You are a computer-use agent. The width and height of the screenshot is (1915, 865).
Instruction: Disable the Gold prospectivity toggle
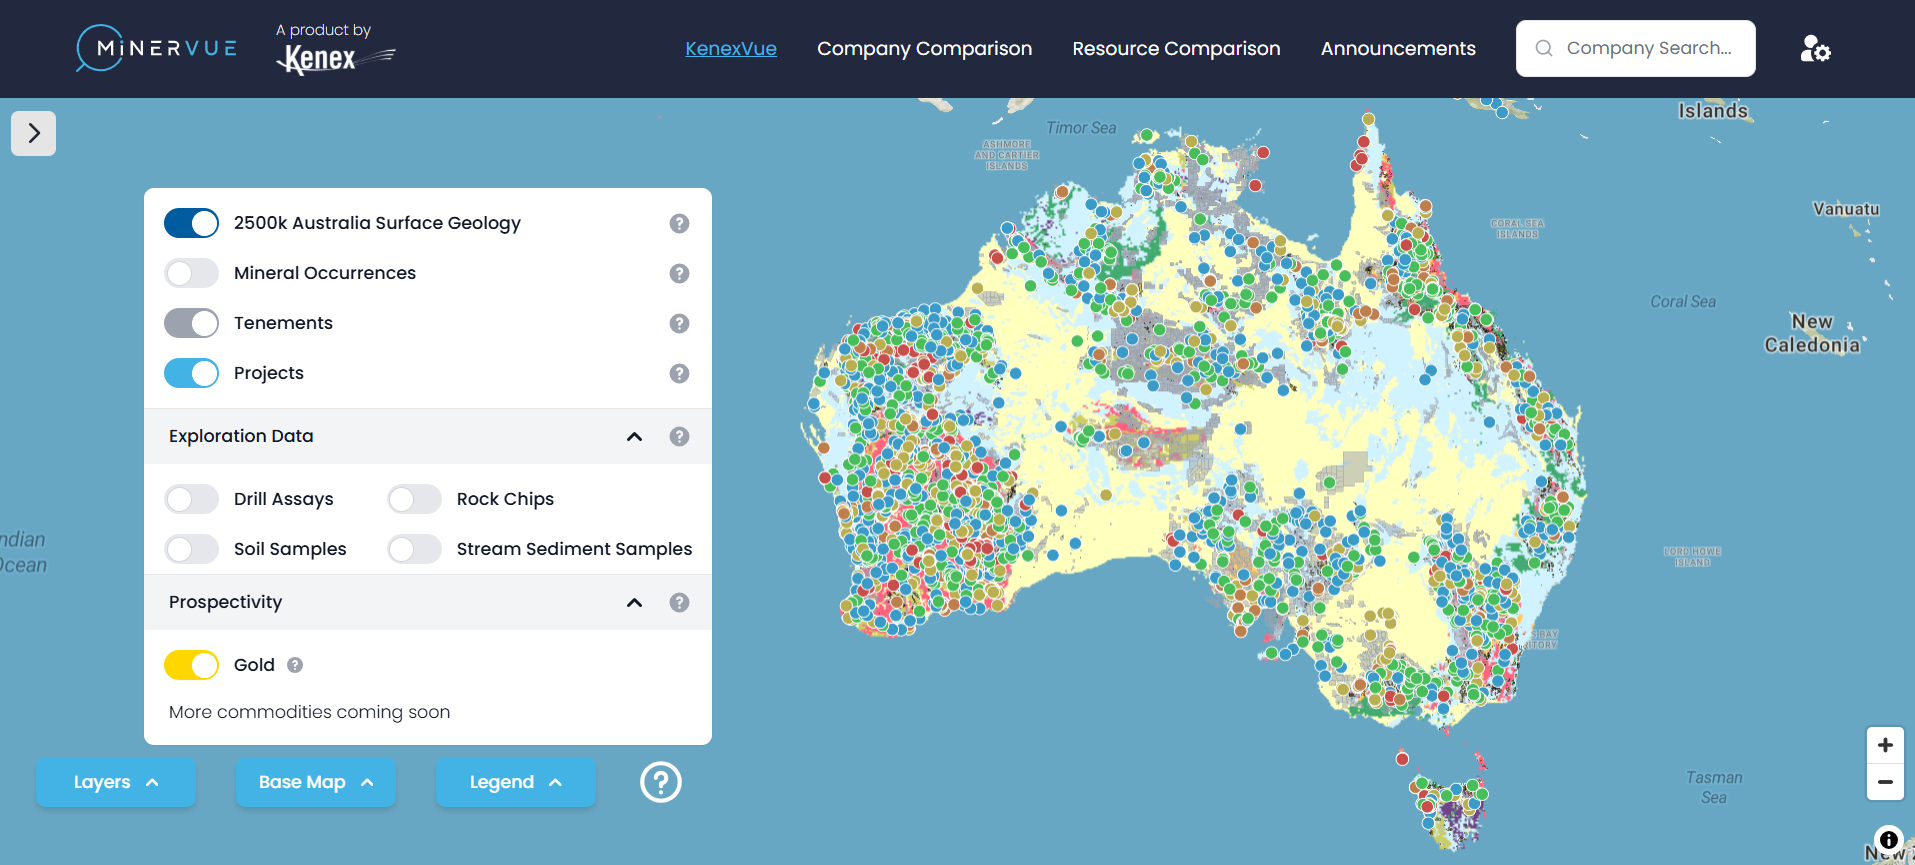[x=191, y=665]
